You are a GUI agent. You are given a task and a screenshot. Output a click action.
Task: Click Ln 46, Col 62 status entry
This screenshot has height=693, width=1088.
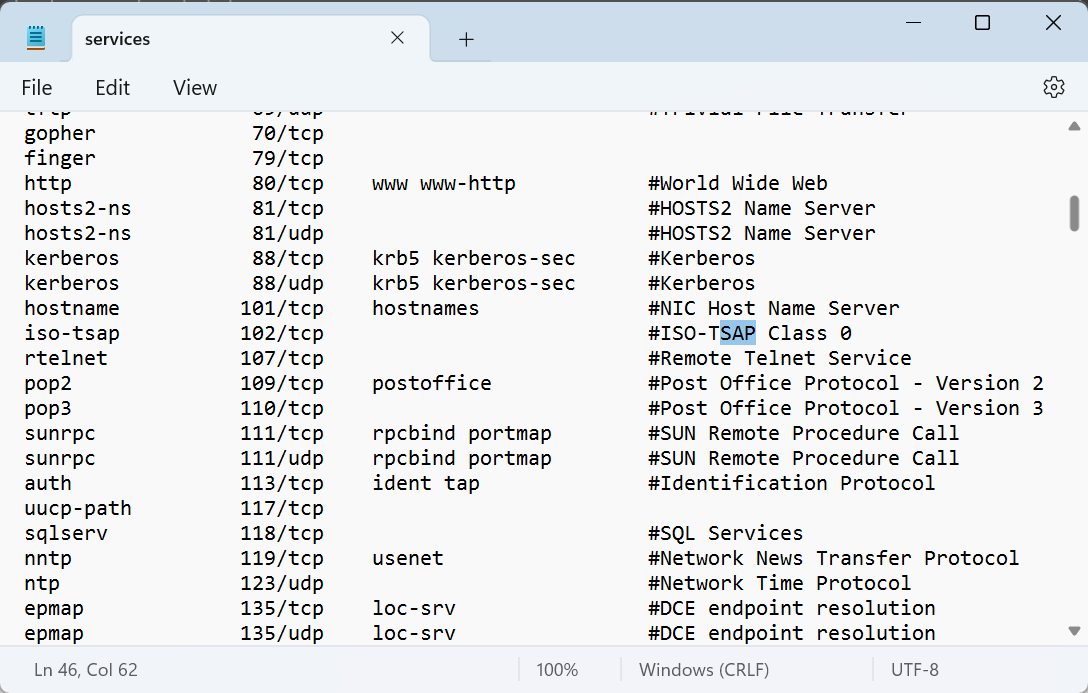pos(86,670)
